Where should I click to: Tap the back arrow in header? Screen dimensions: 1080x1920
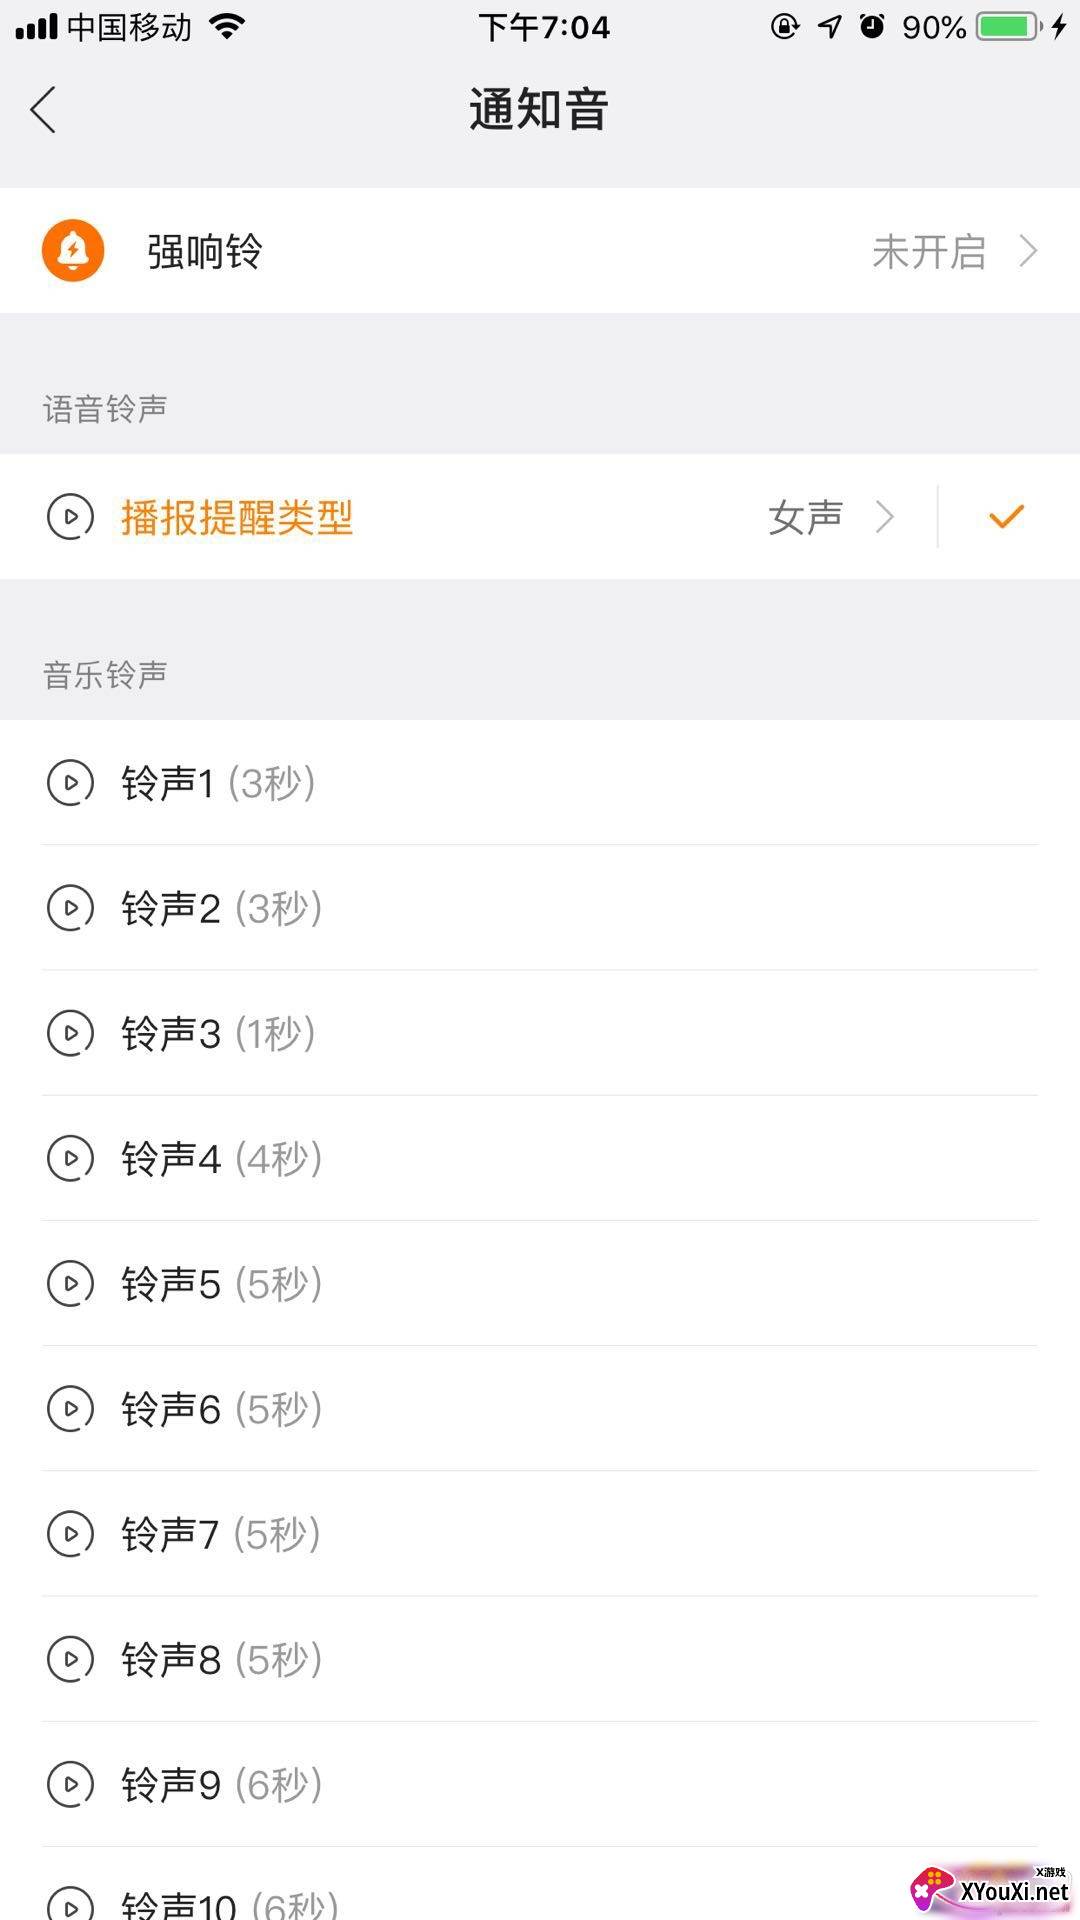tap(43, 110)
